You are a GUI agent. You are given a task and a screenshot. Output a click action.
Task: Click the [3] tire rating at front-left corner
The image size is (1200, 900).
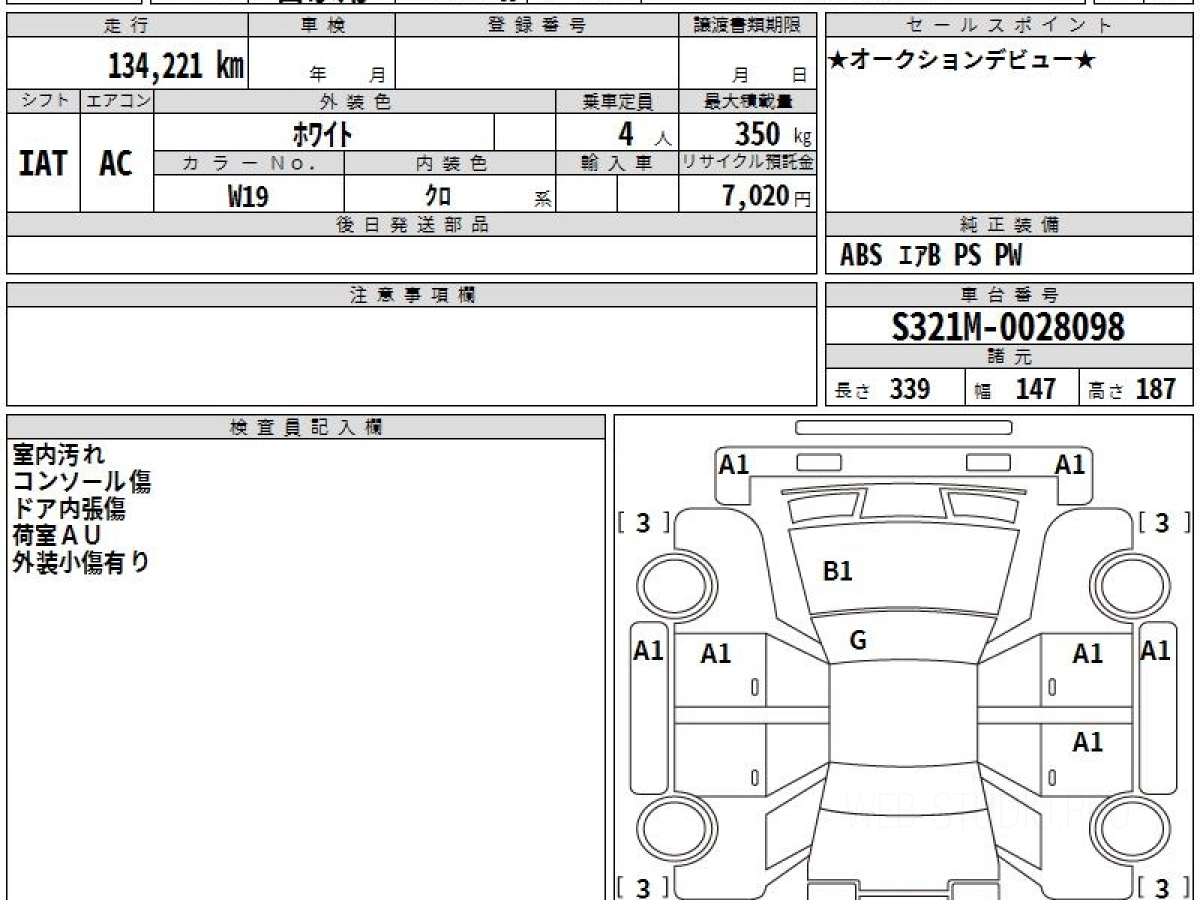tap(643, 522)
